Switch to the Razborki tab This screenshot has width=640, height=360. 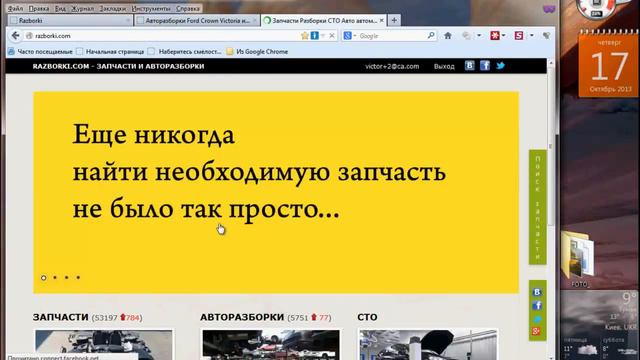click(70, 20)
